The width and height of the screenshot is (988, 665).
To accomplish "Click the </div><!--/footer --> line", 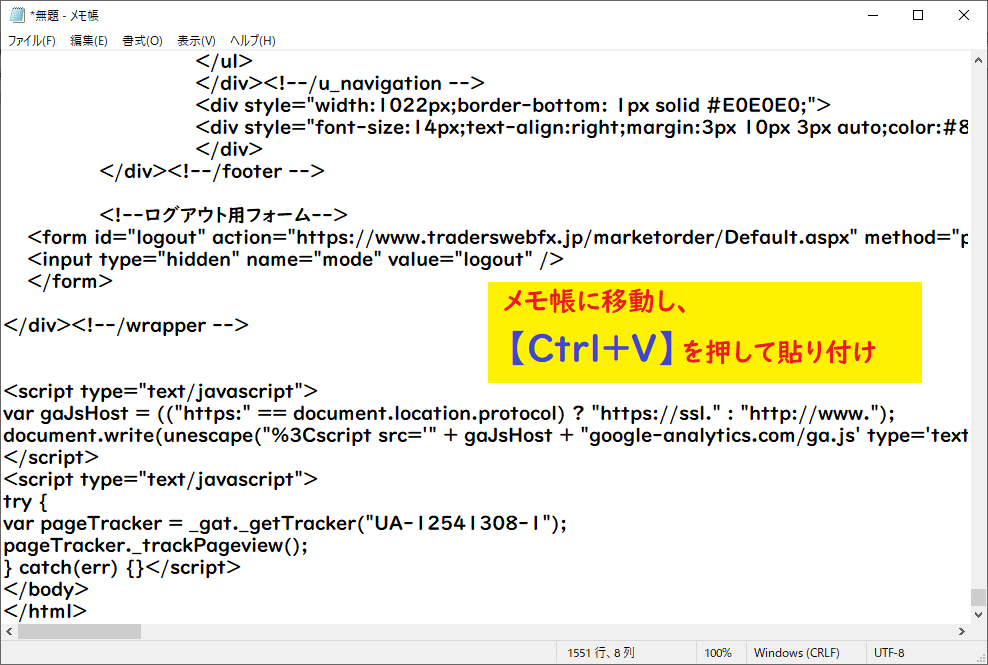I will click(x=212, y=171).
